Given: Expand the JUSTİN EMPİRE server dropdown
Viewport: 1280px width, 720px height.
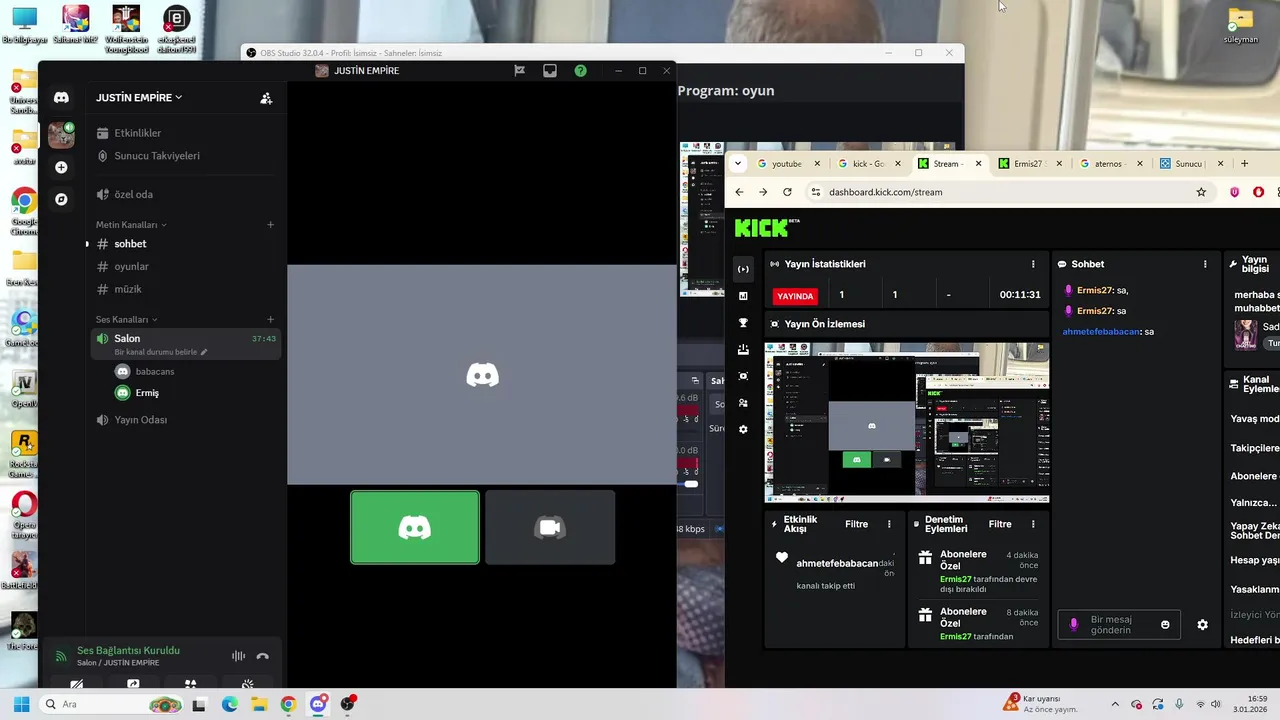Looking at the screenshot, I should click(x=139, y=98).
